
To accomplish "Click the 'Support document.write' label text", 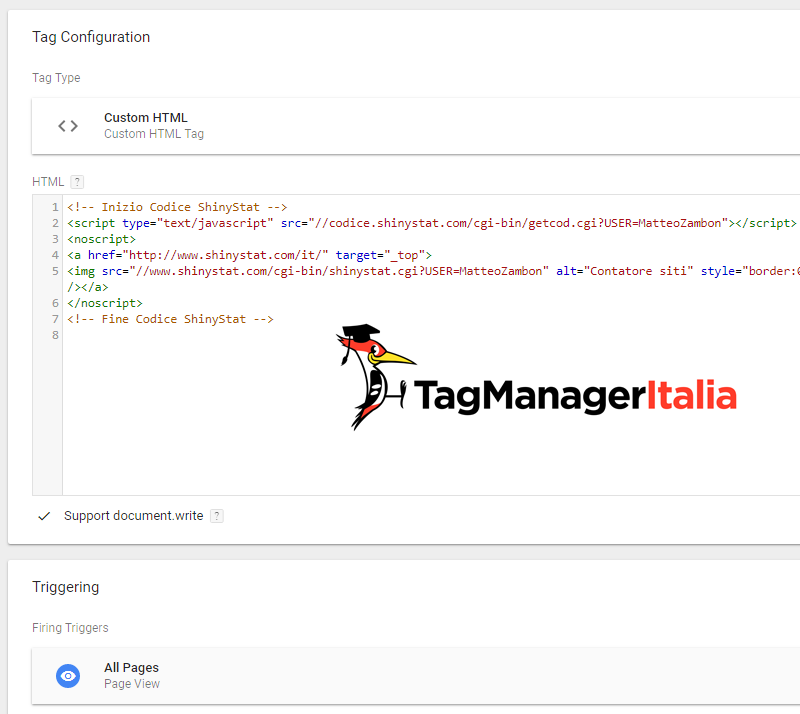I will [x=134, y=516].
